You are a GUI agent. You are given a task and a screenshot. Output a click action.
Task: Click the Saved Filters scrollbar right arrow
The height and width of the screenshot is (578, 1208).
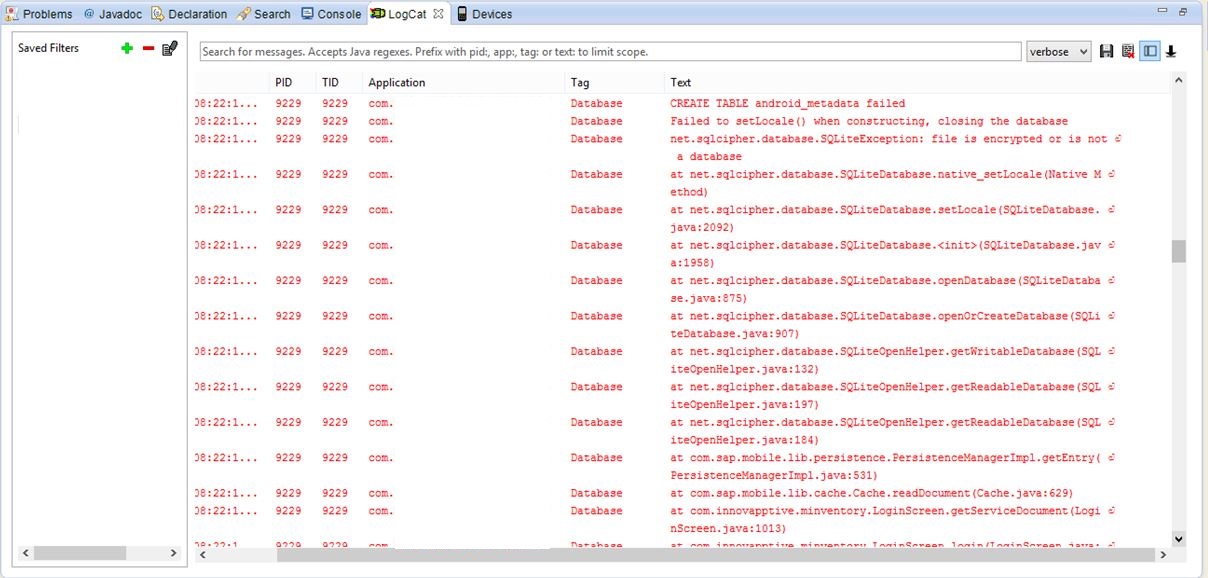point(173,553)
